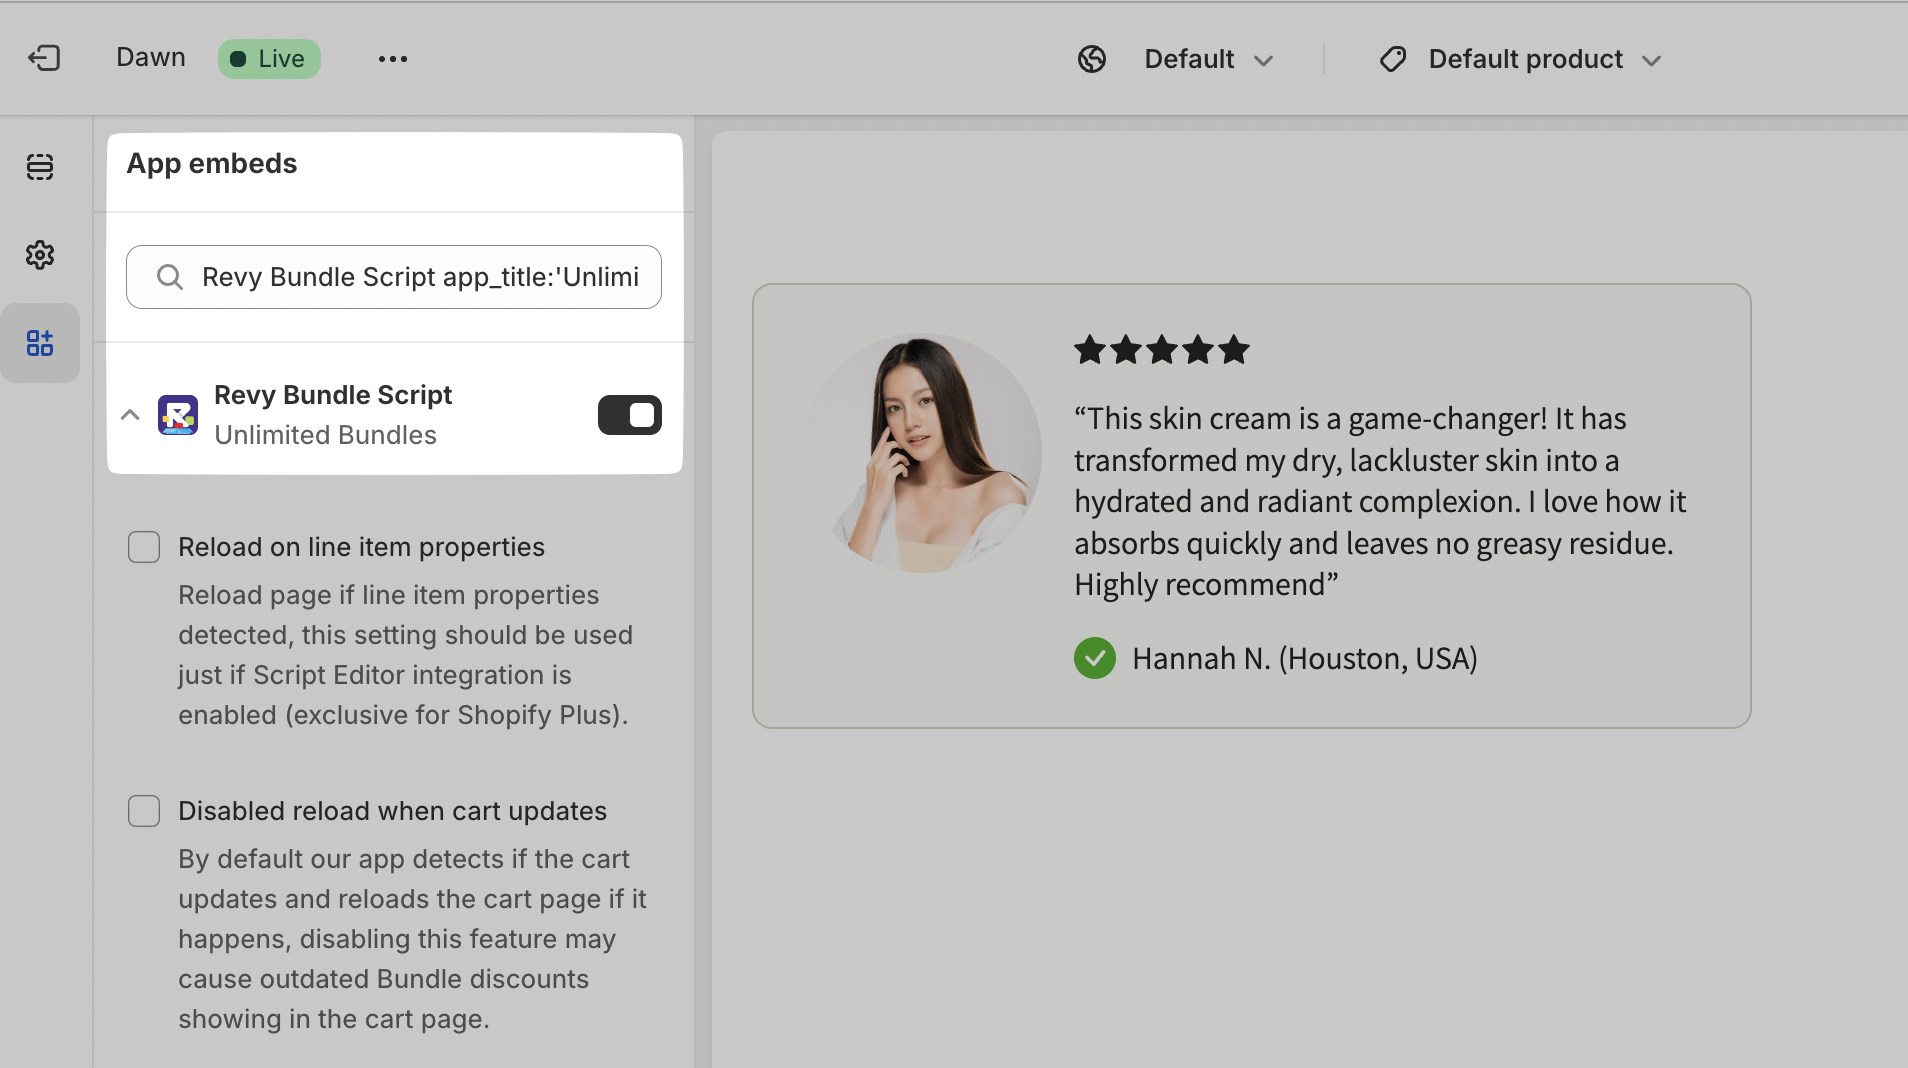Enable Disabled reload when cart updates

[144, 811]
